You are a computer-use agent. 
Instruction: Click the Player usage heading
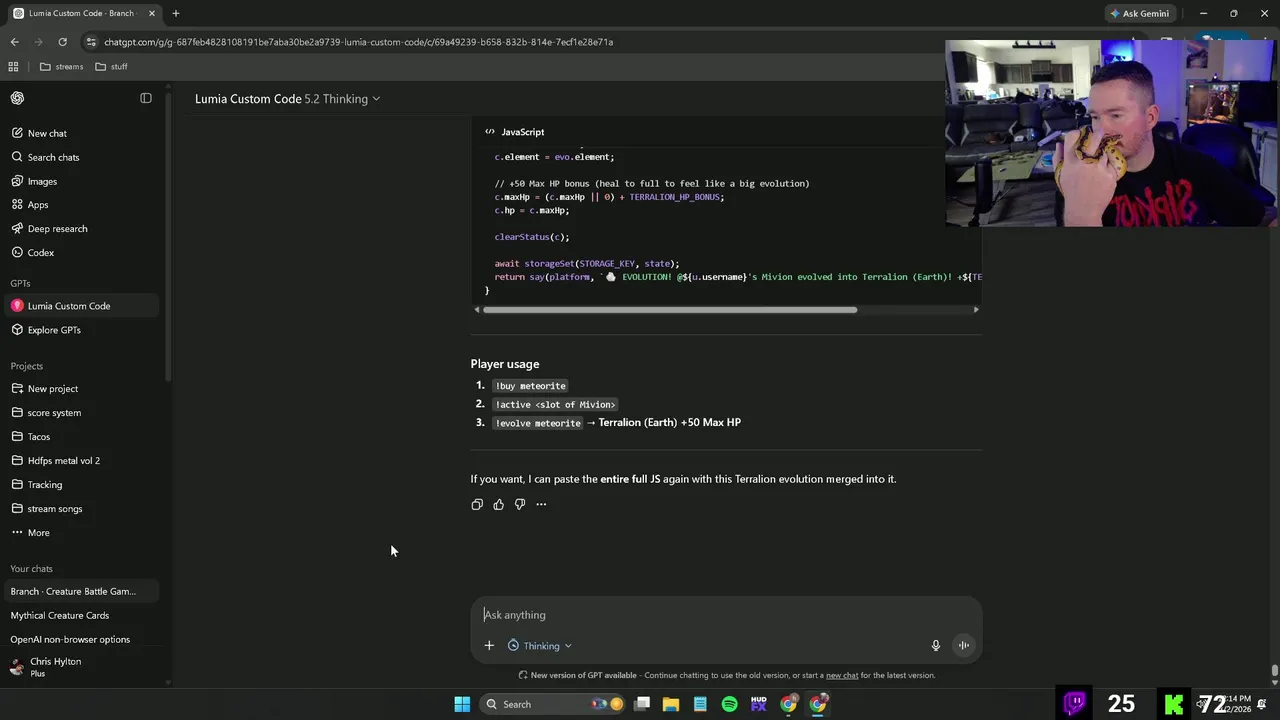(x=505, y=364)
